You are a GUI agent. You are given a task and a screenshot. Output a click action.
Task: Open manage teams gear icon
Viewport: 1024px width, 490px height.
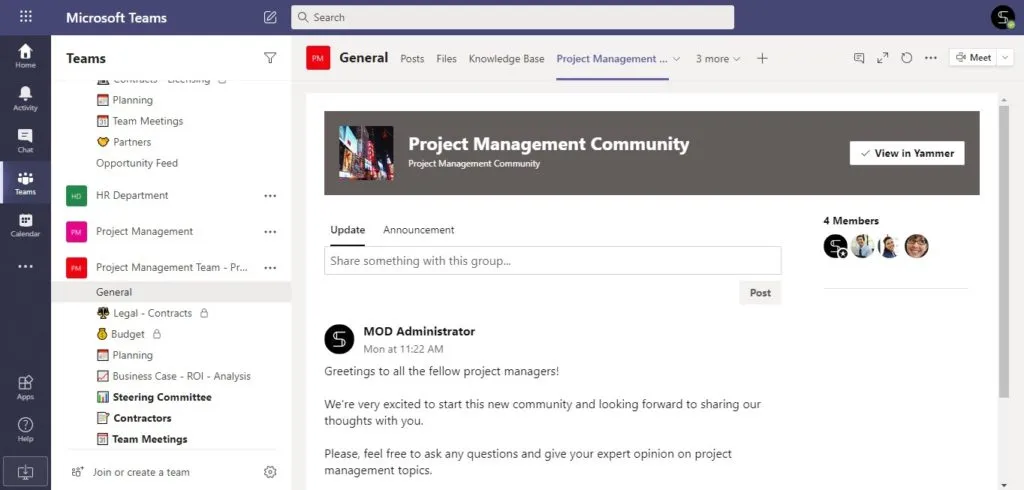270,472
